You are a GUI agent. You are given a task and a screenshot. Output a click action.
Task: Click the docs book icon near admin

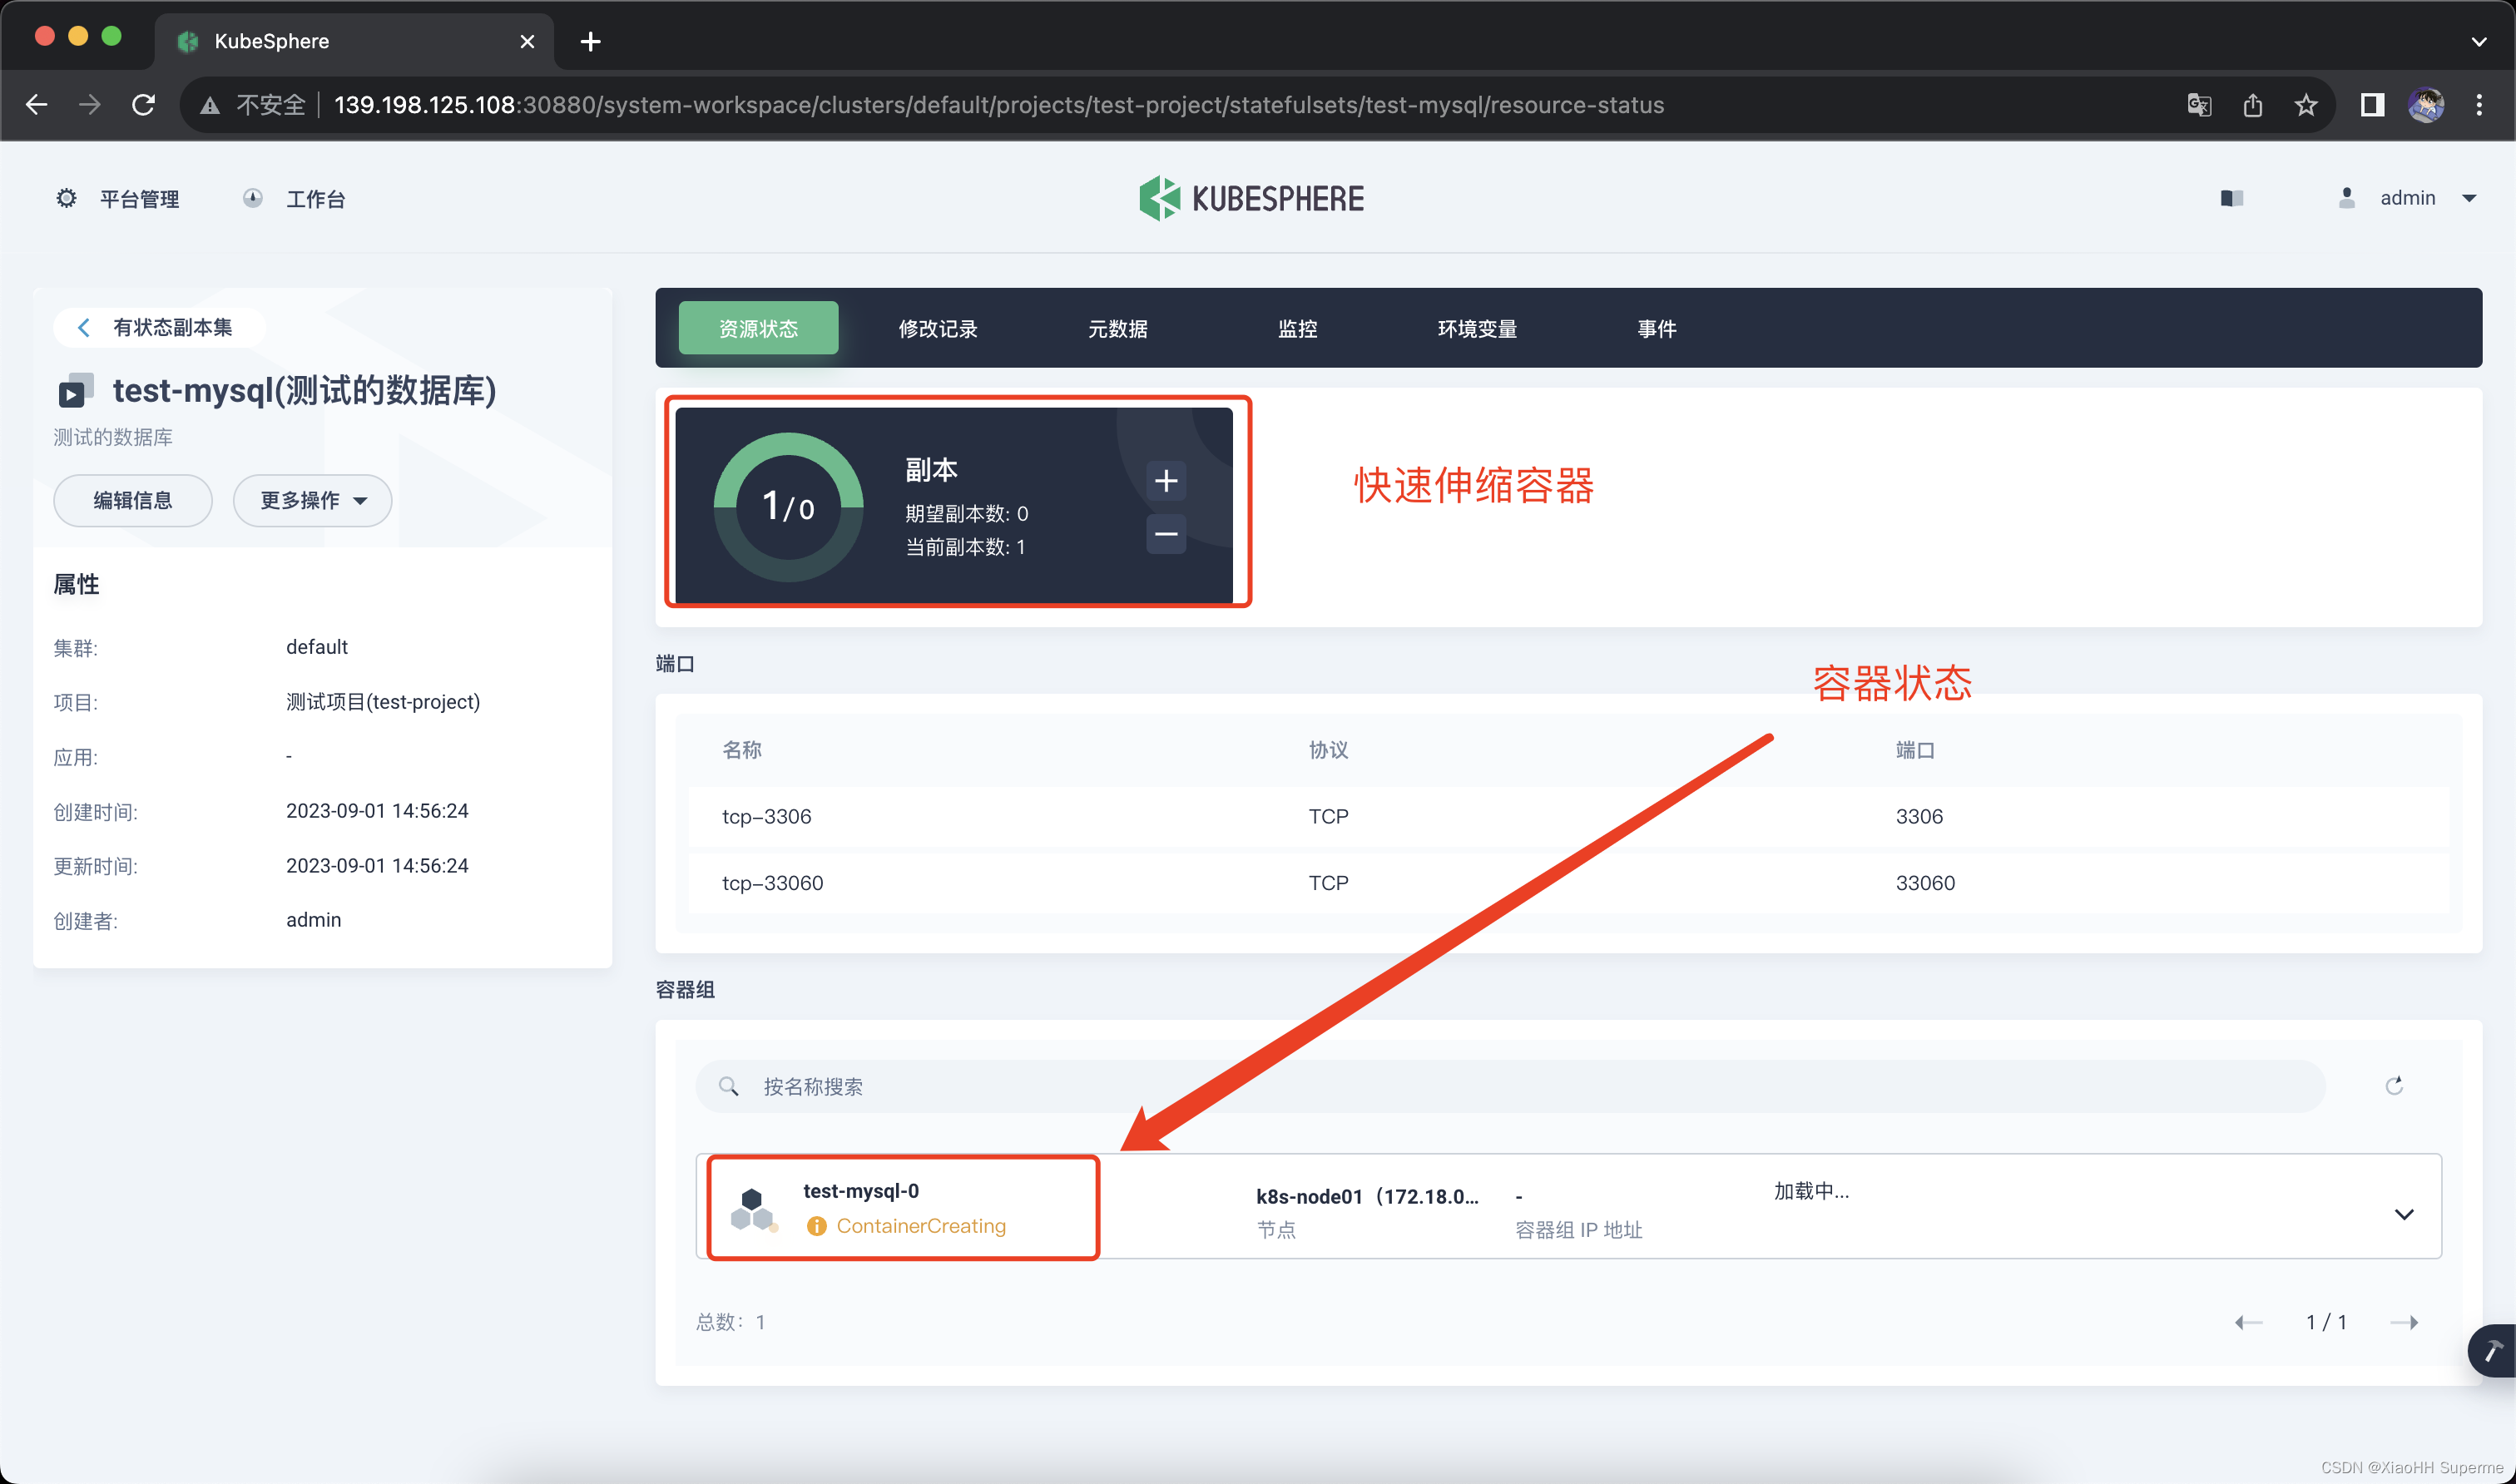pyautogui.click(x=2231, y=198)
